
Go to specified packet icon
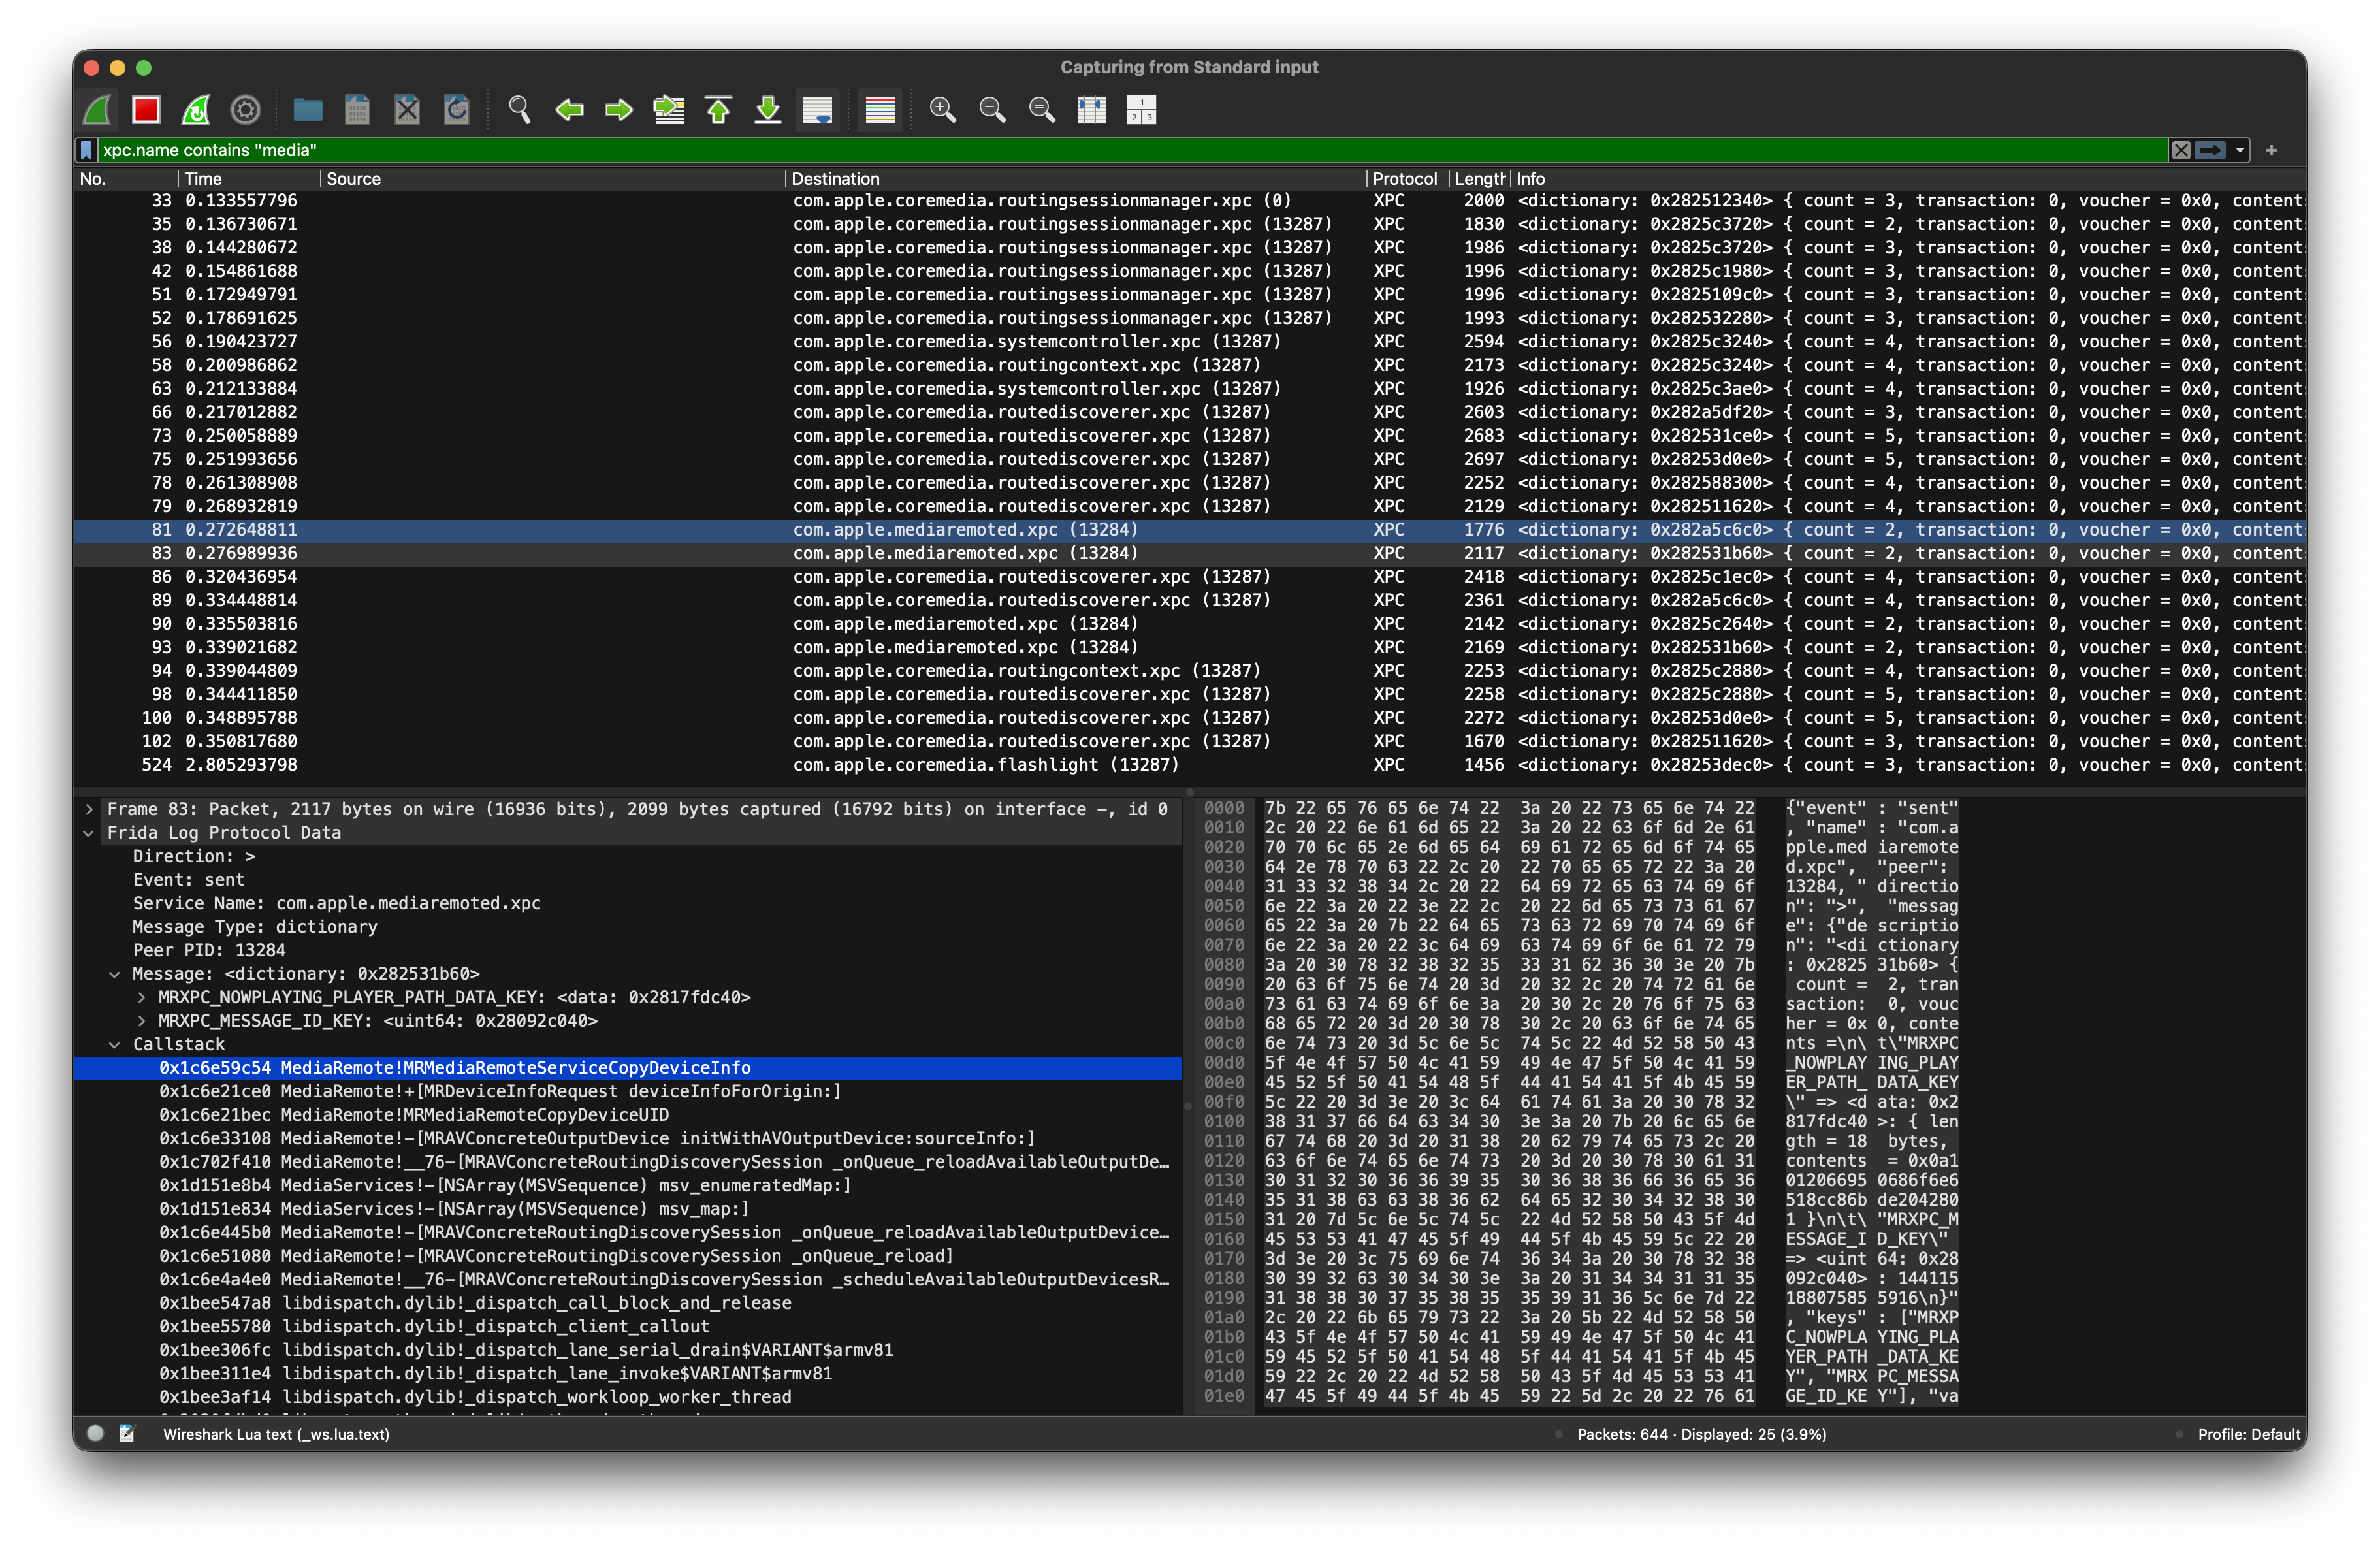pos(669,109)
